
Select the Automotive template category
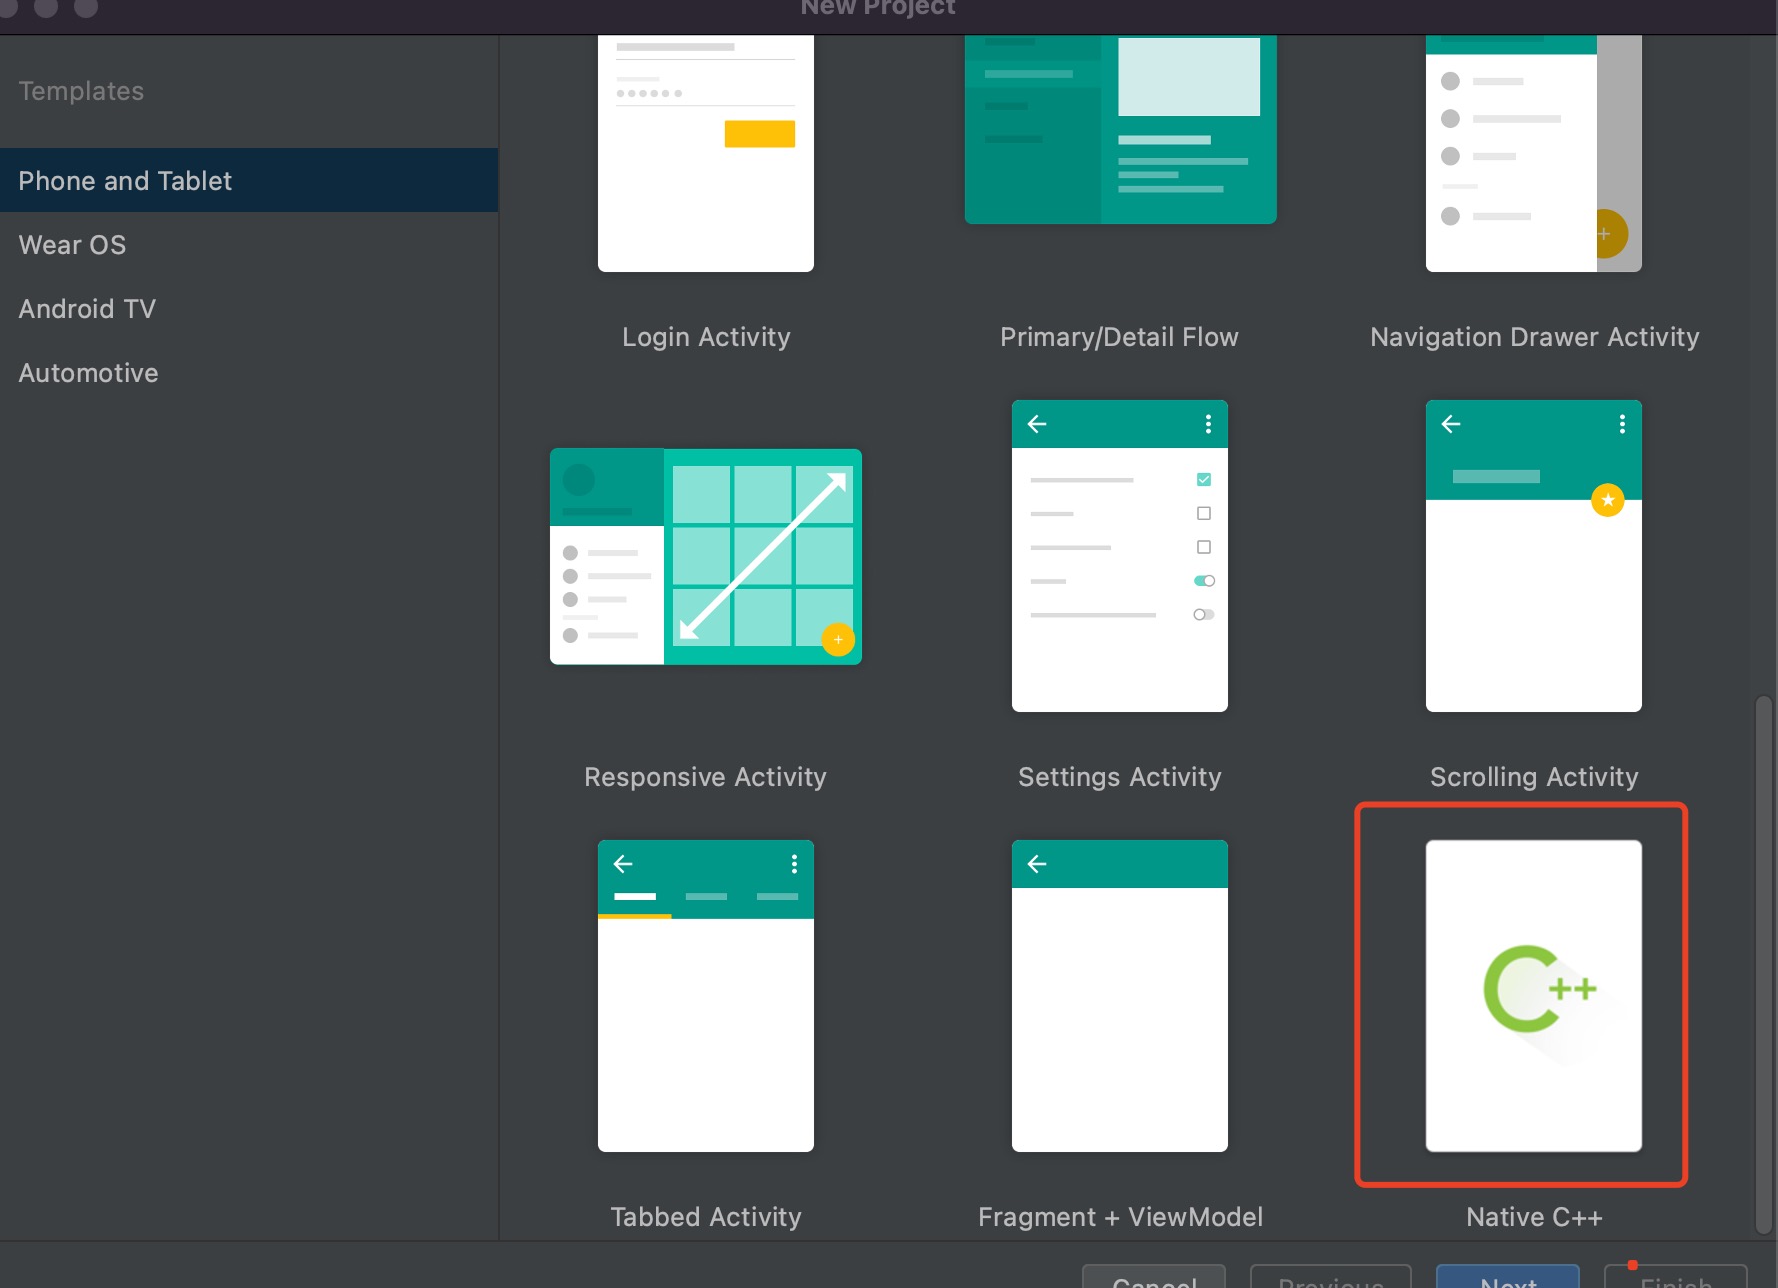(249, 372)
